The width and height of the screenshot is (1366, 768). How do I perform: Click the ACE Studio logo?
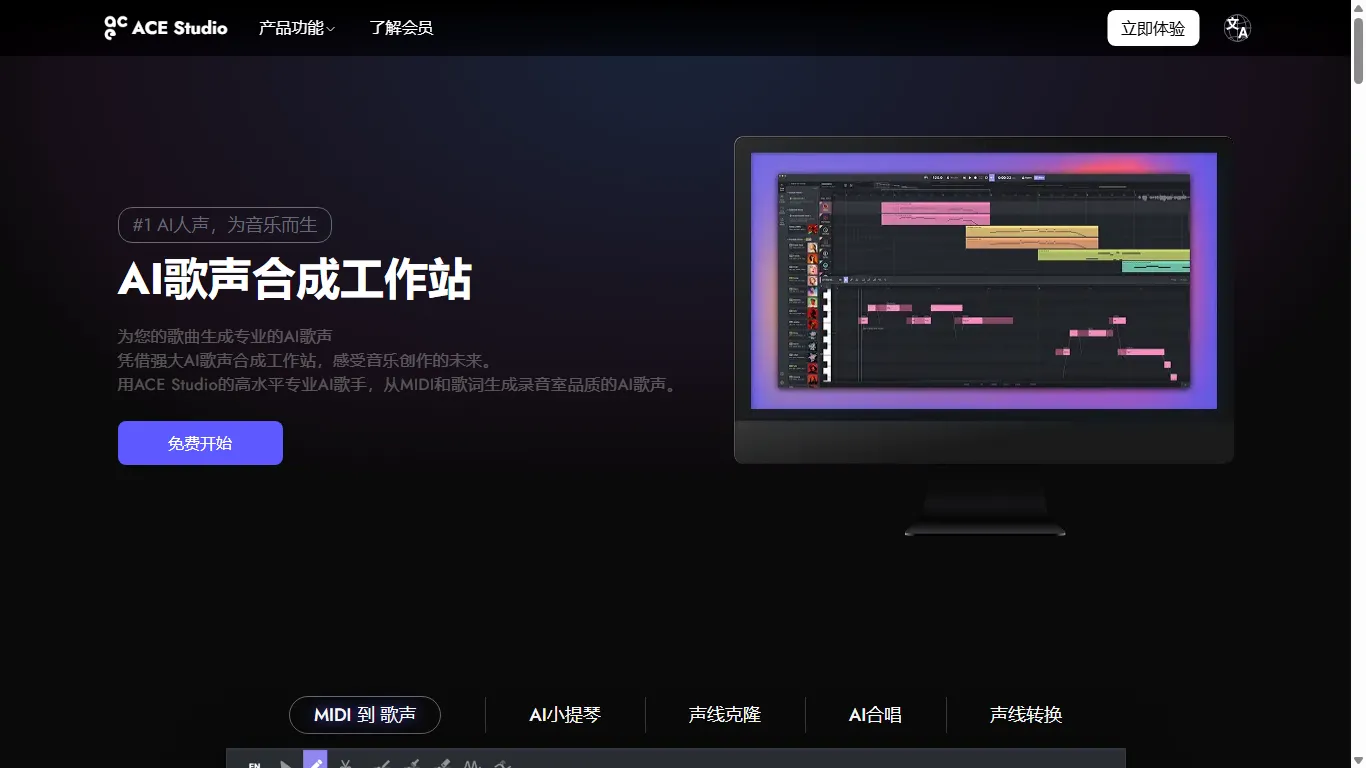point(164,27)
